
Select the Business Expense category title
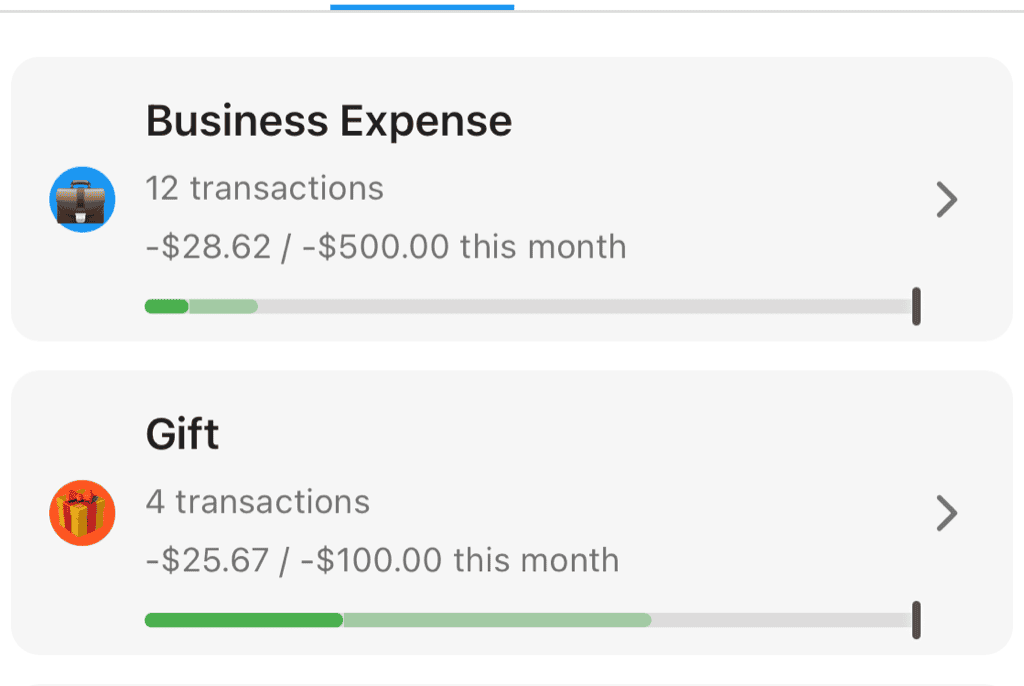click(x=329, y=122)
